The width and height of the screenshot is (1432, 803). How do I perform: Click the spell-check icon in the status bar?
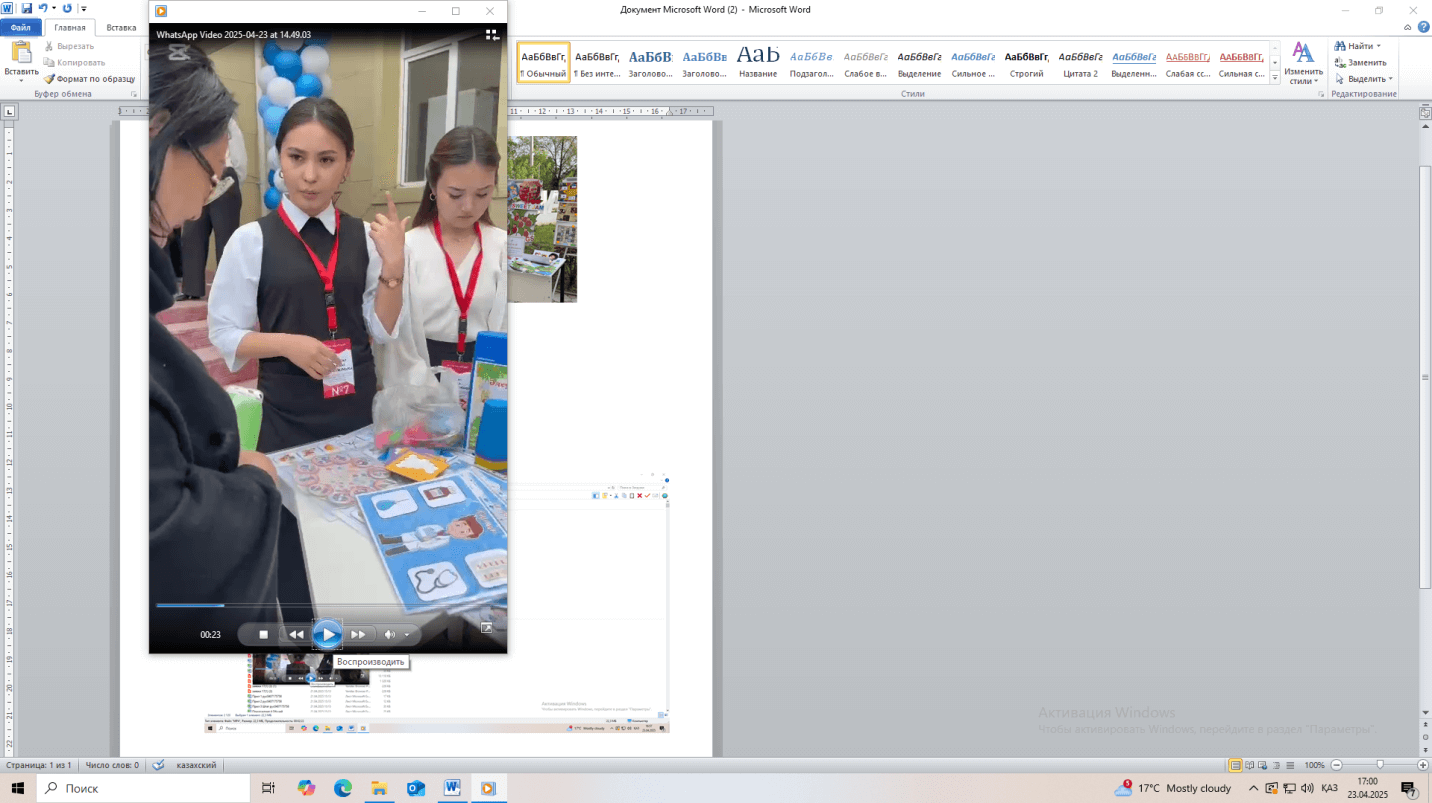pos(159,765)
